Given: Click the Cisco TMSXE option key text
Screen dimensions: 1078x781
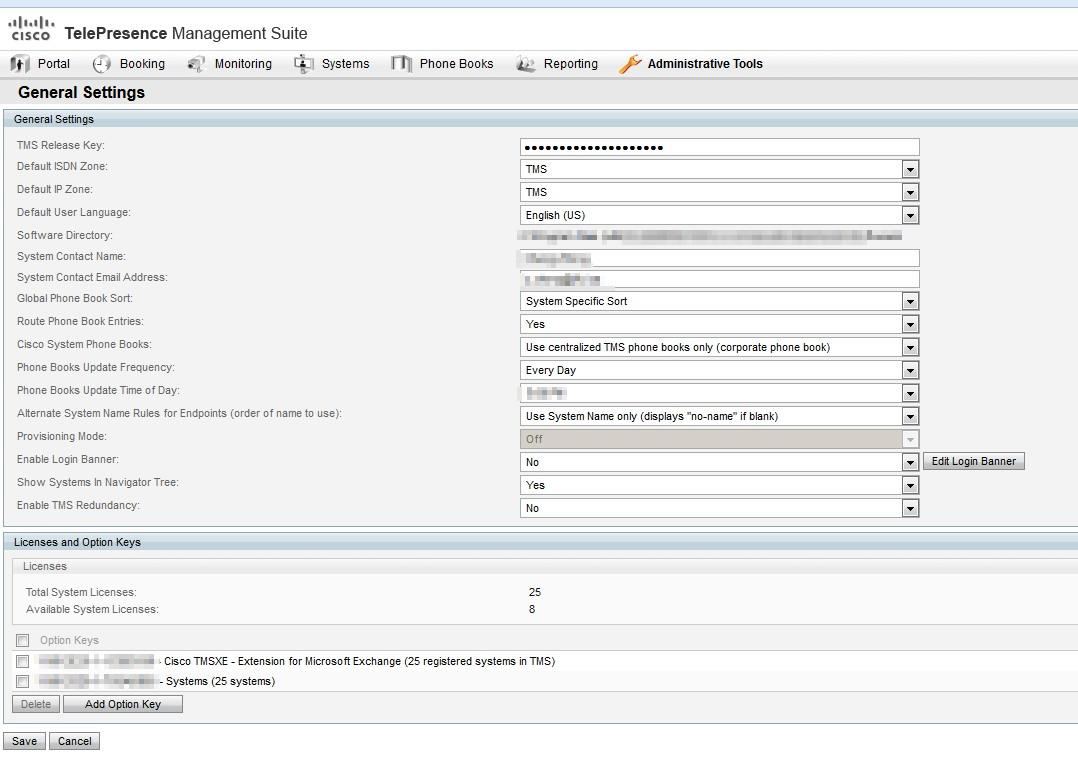Looking at the screenshot, I should coord(360,661).
